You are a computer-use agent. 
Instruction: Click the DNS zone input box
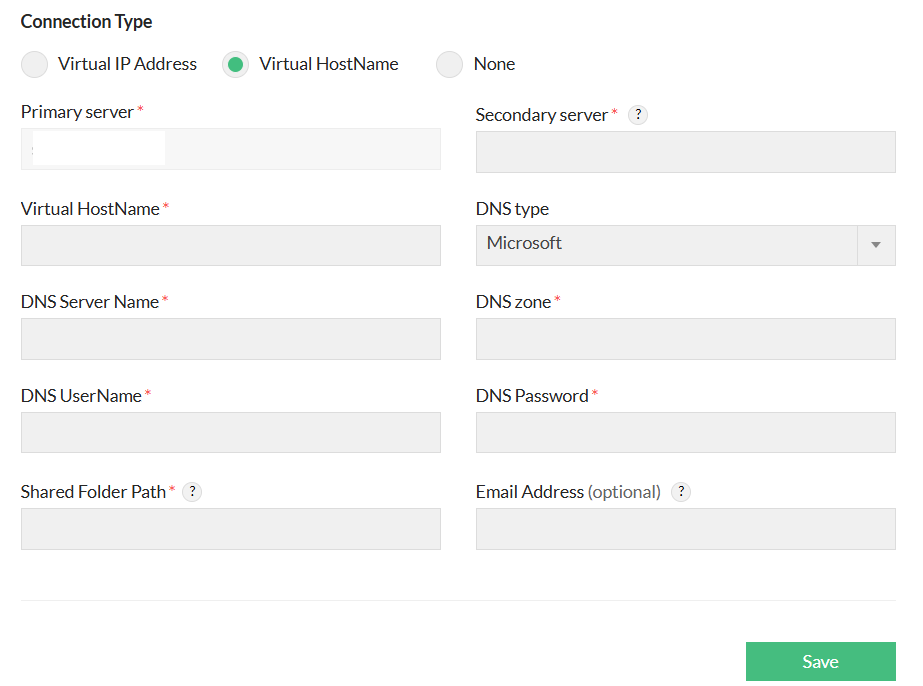click(x=685, y=339)
